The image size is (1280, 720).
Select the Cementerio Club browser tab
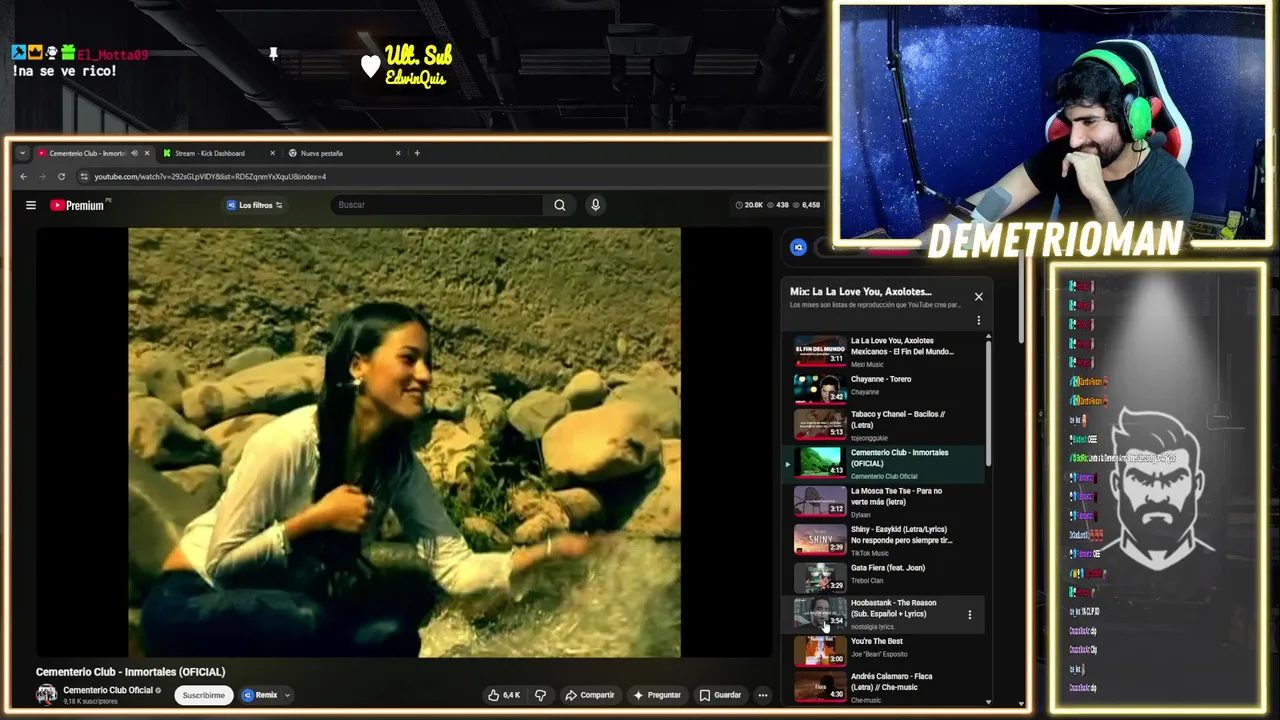click(x=92, y=153)
